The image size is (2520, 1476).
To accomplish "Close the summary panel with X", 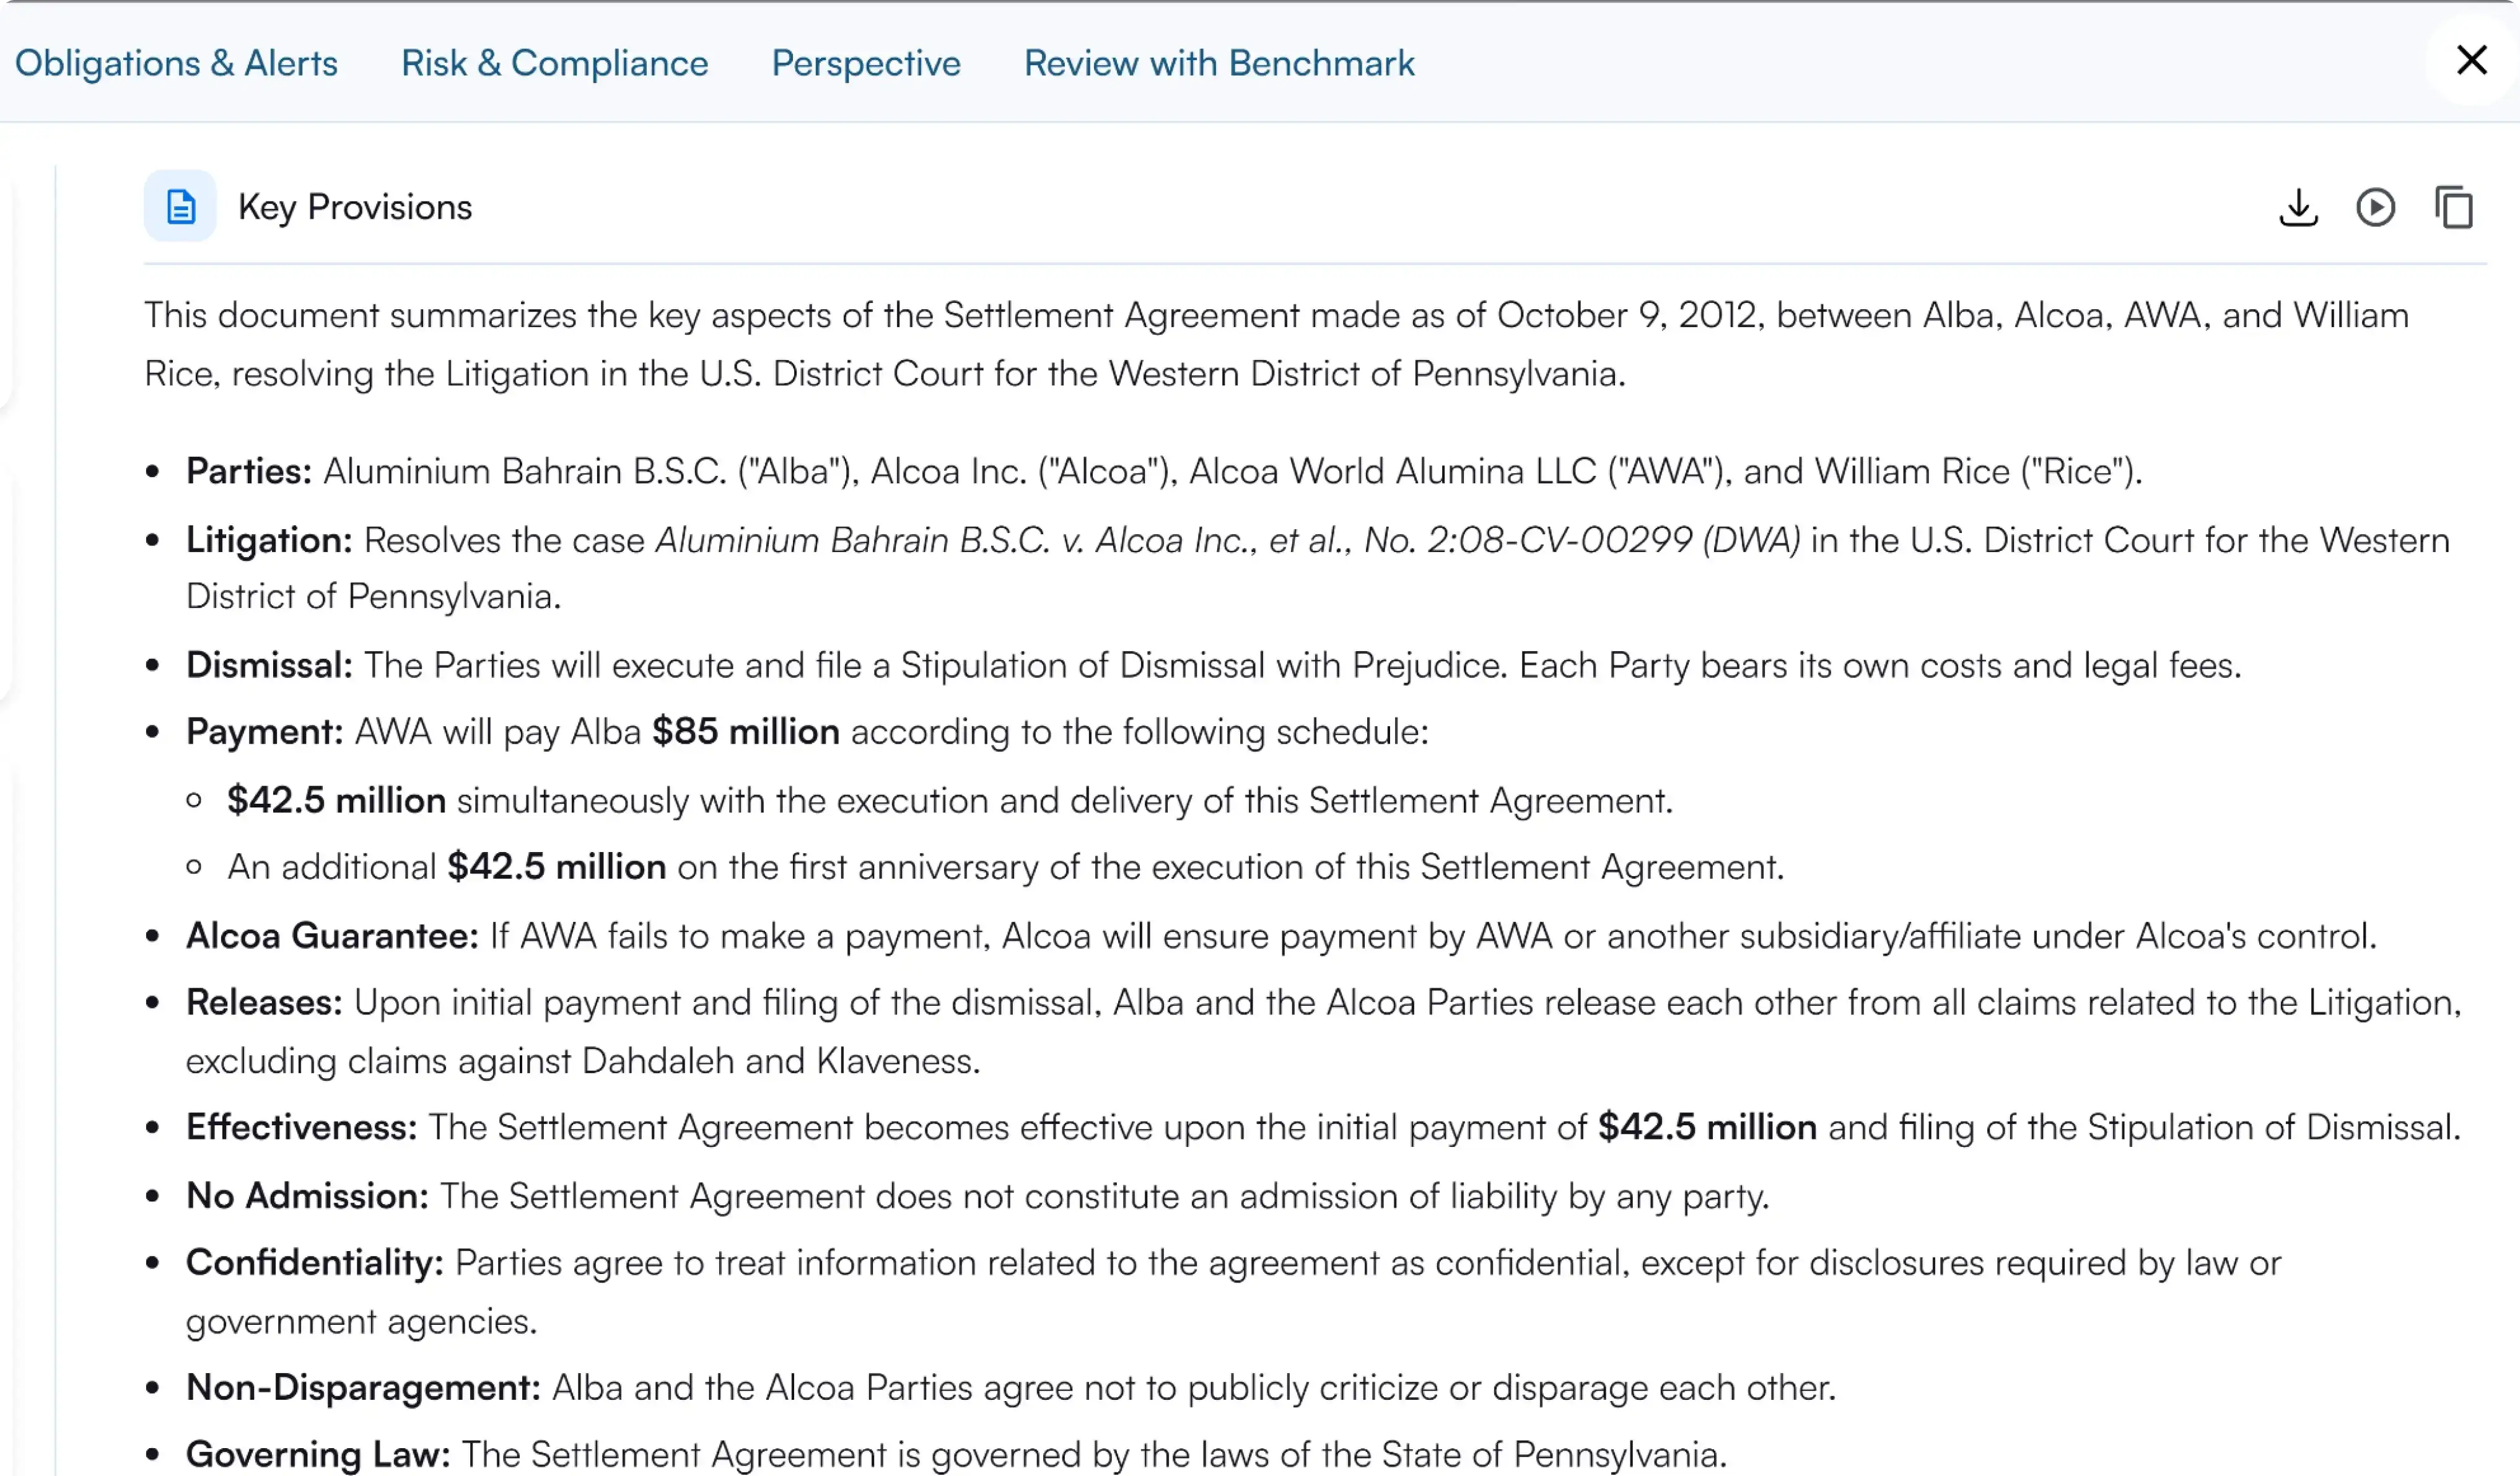I will 2471,61.
